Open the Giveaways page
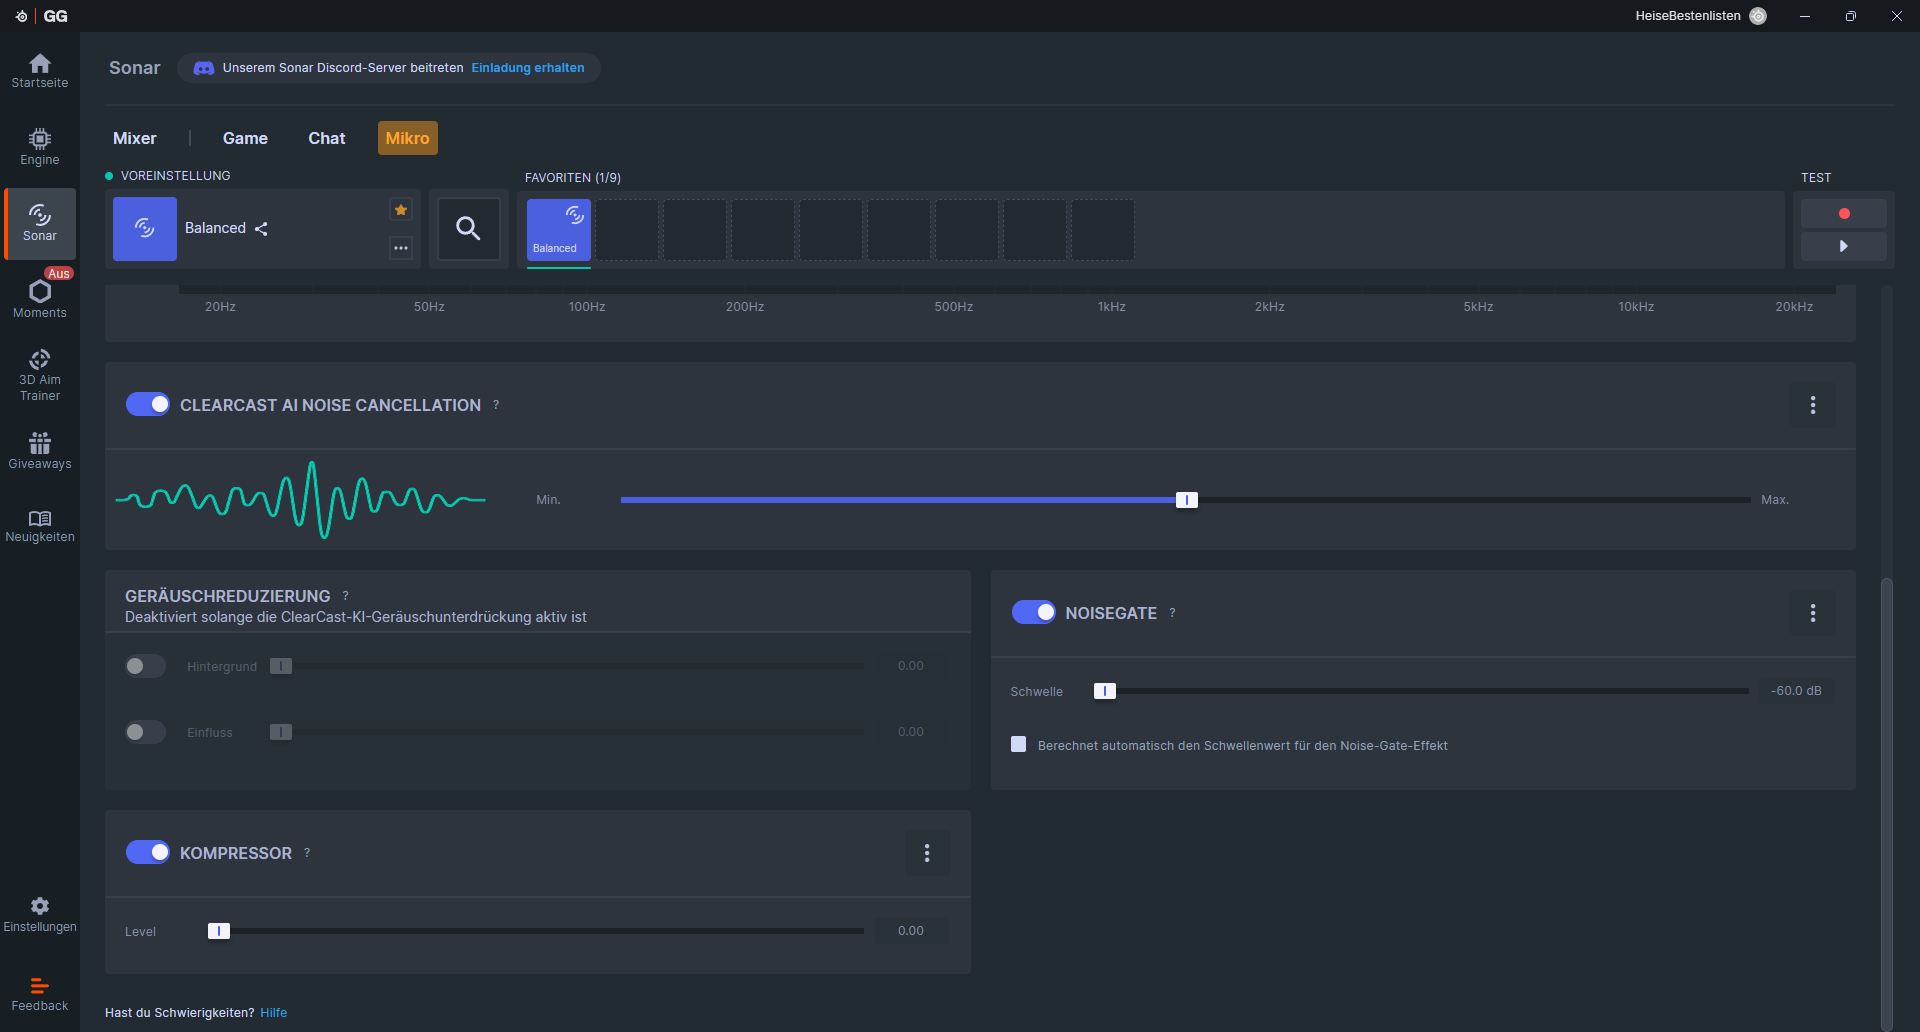This screenshot has width=1920, height=1032. coord(40,450)
